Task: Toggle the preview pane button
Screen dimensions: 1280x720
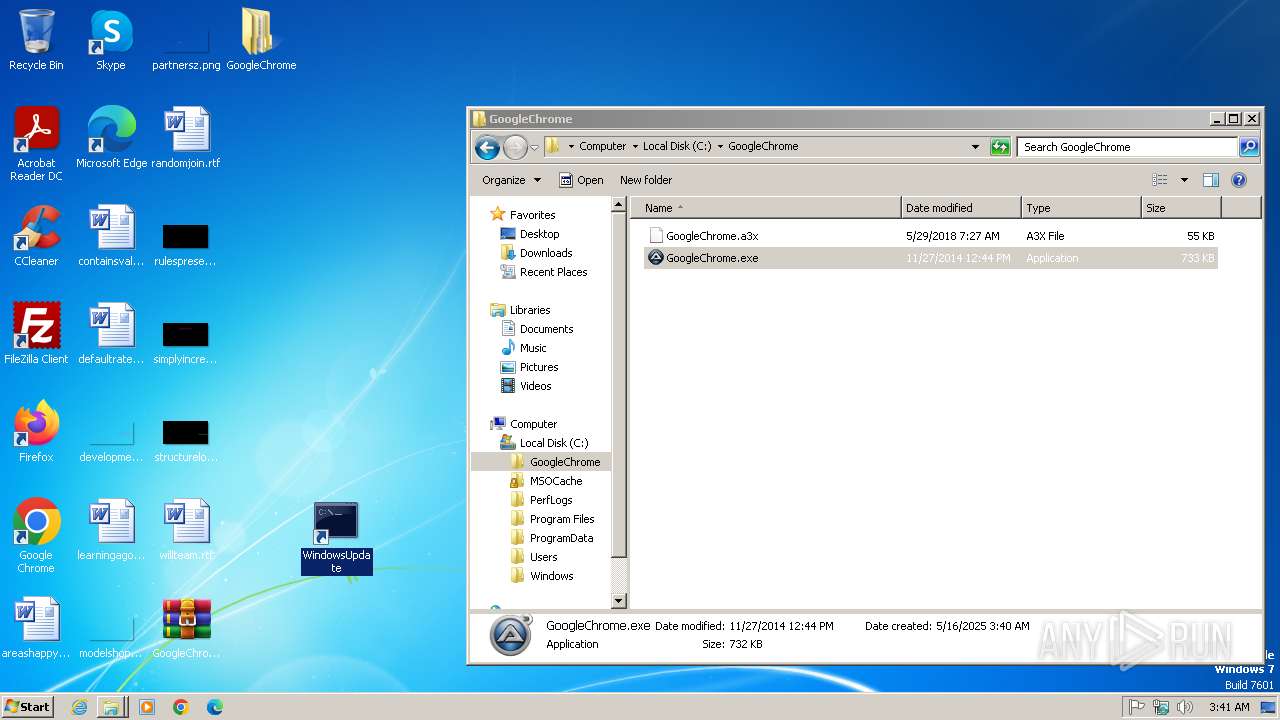Action: click(1210, 180)
